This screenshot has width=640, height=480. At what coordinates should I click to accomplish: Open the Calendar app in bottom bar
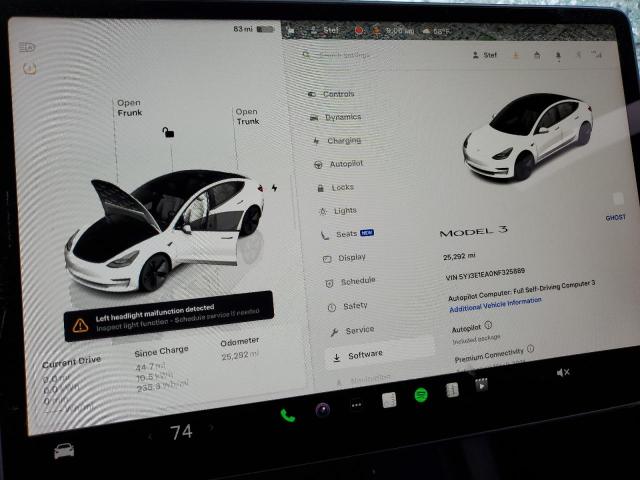[x=389, y=400]
